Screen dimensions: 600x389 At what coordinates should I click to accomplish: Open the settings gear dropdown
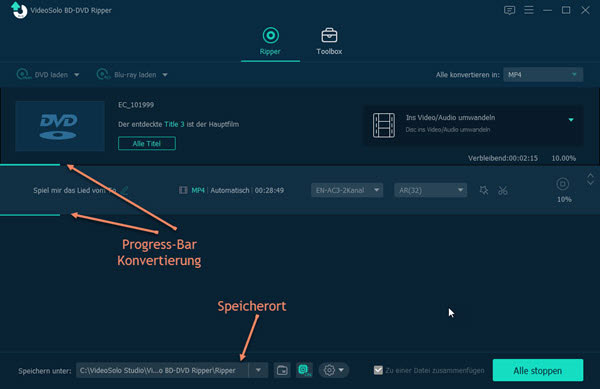[334, 370]
